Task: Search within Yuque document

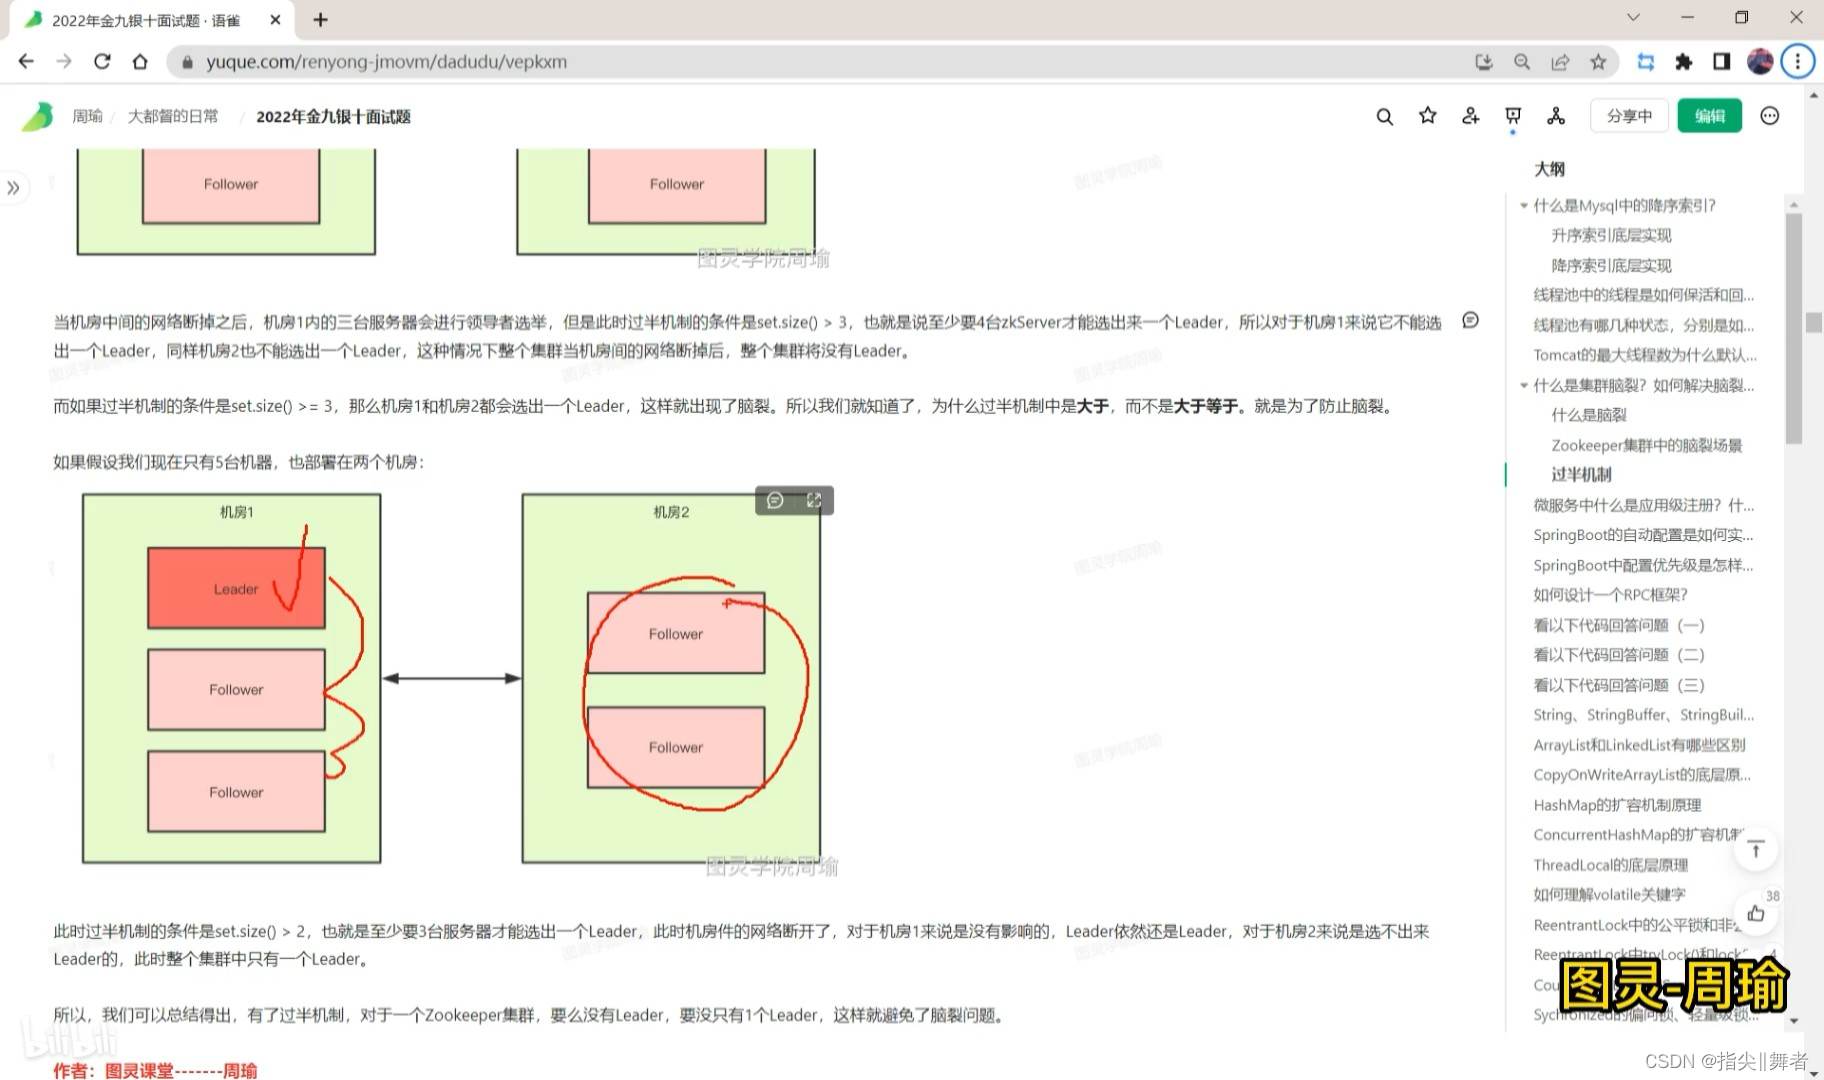Action: coord(1385,117)
